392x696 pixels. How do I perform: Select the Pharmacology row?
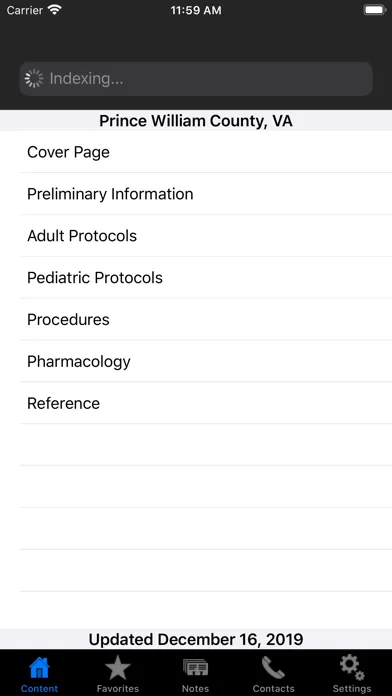click(x=206, y=361)
